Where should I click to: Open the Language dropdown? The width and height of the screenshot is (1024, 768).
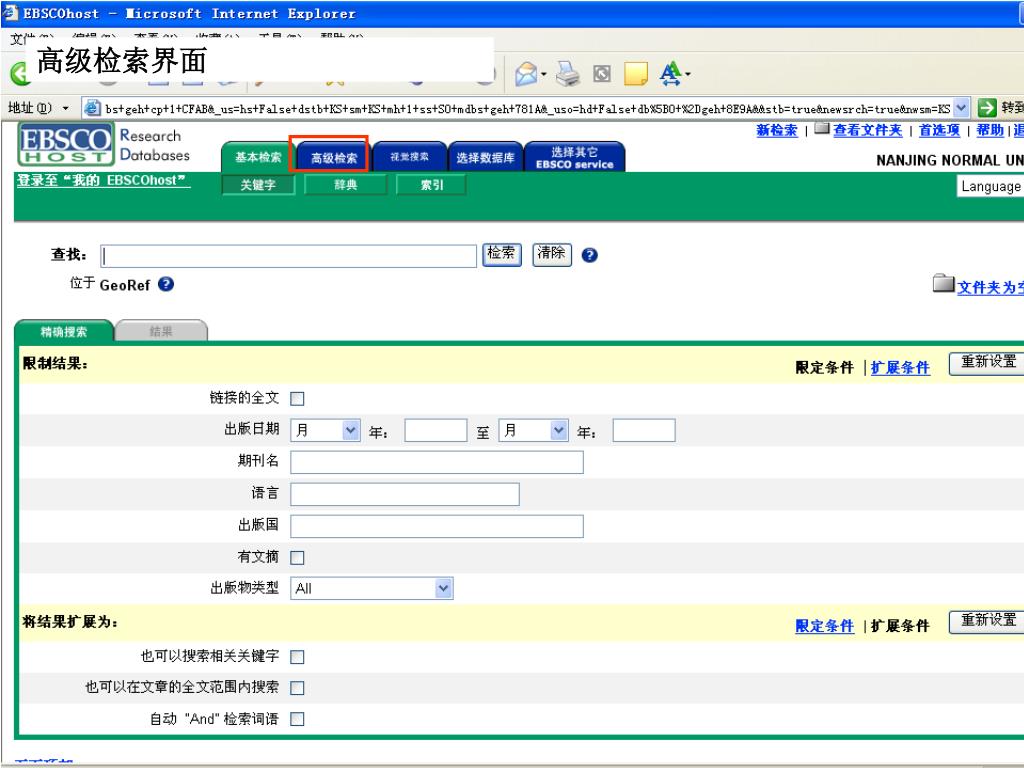(x=990, y=186)
